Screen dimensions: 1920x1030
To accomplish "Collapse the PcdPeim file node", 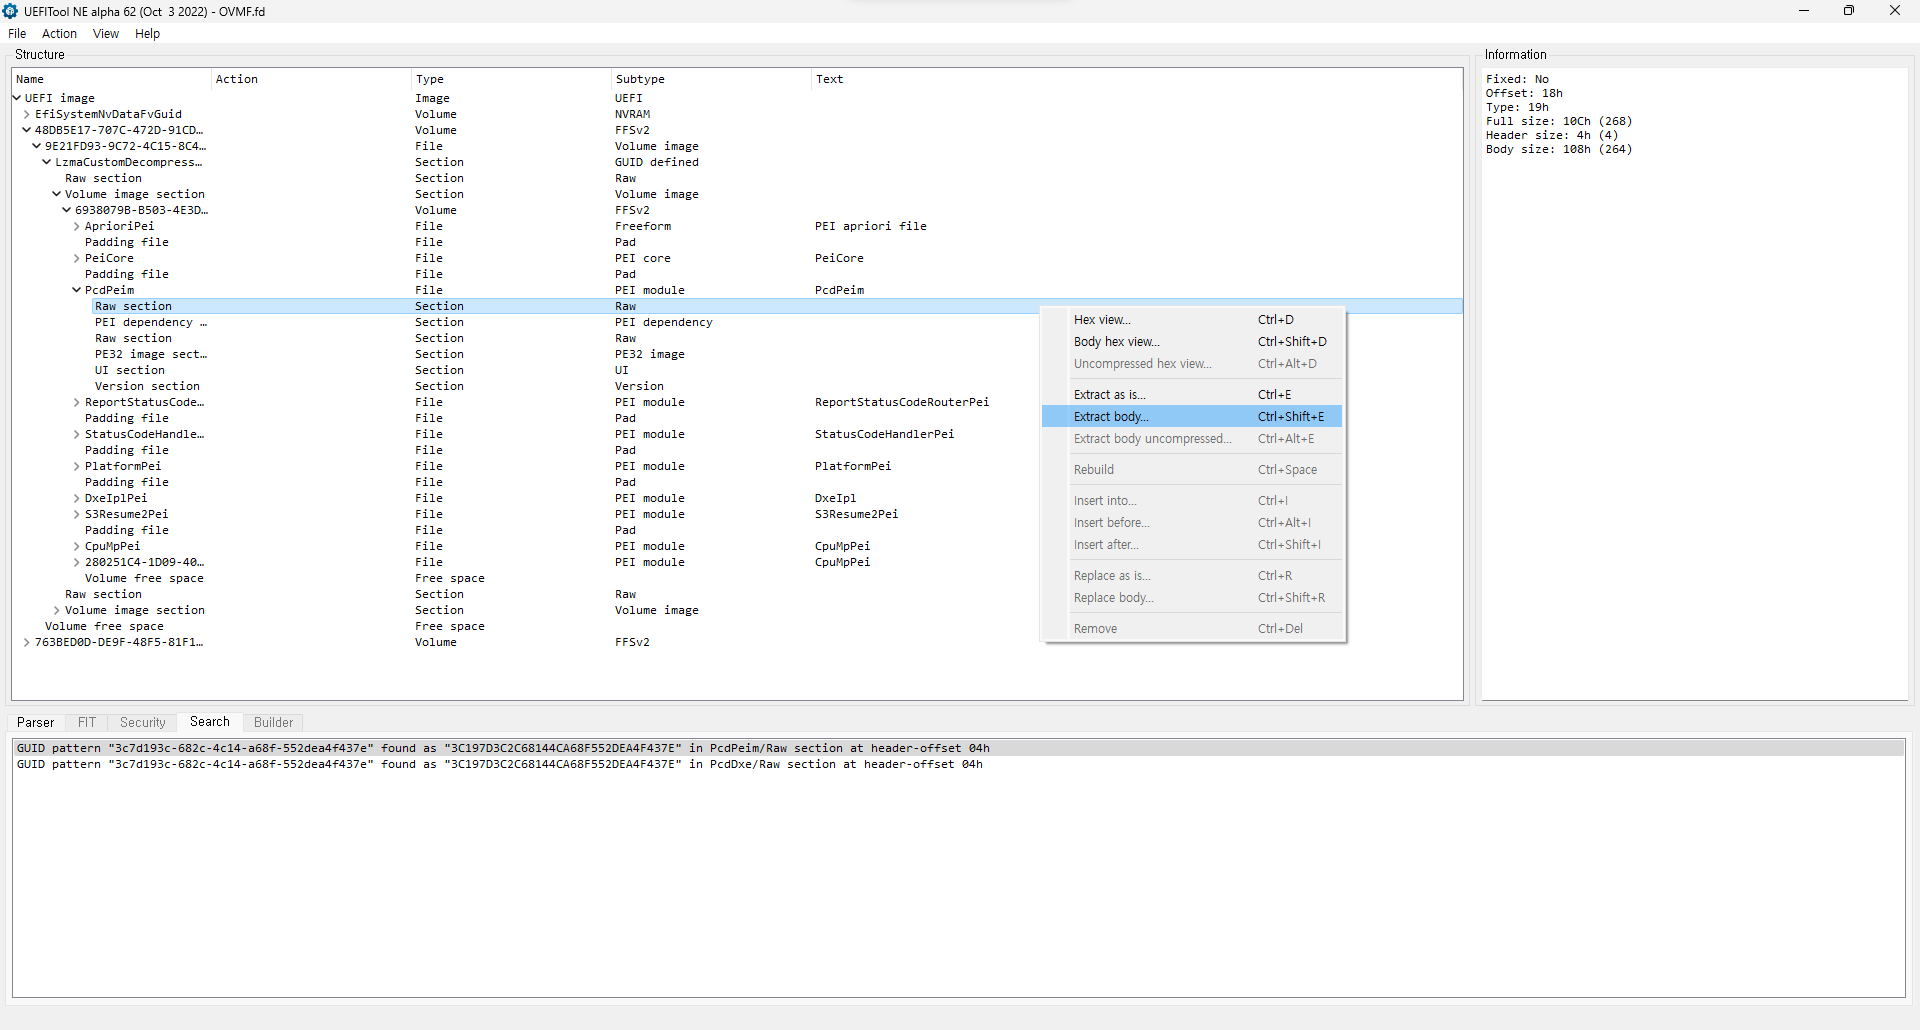I will [77, 290].
